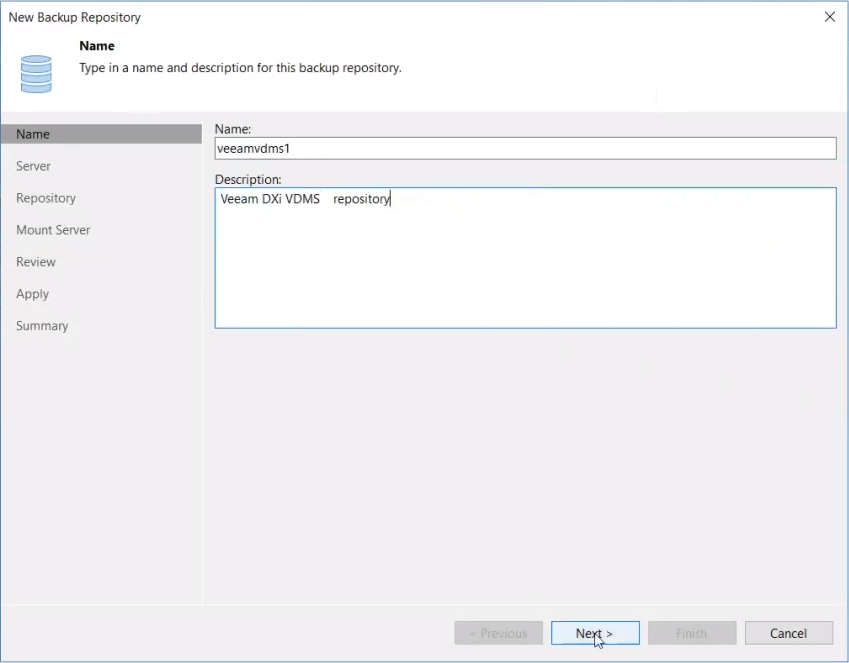Screen dimensions: 849x663
Task: Click the greyed-out Finish button
Action: click(691, 633)
